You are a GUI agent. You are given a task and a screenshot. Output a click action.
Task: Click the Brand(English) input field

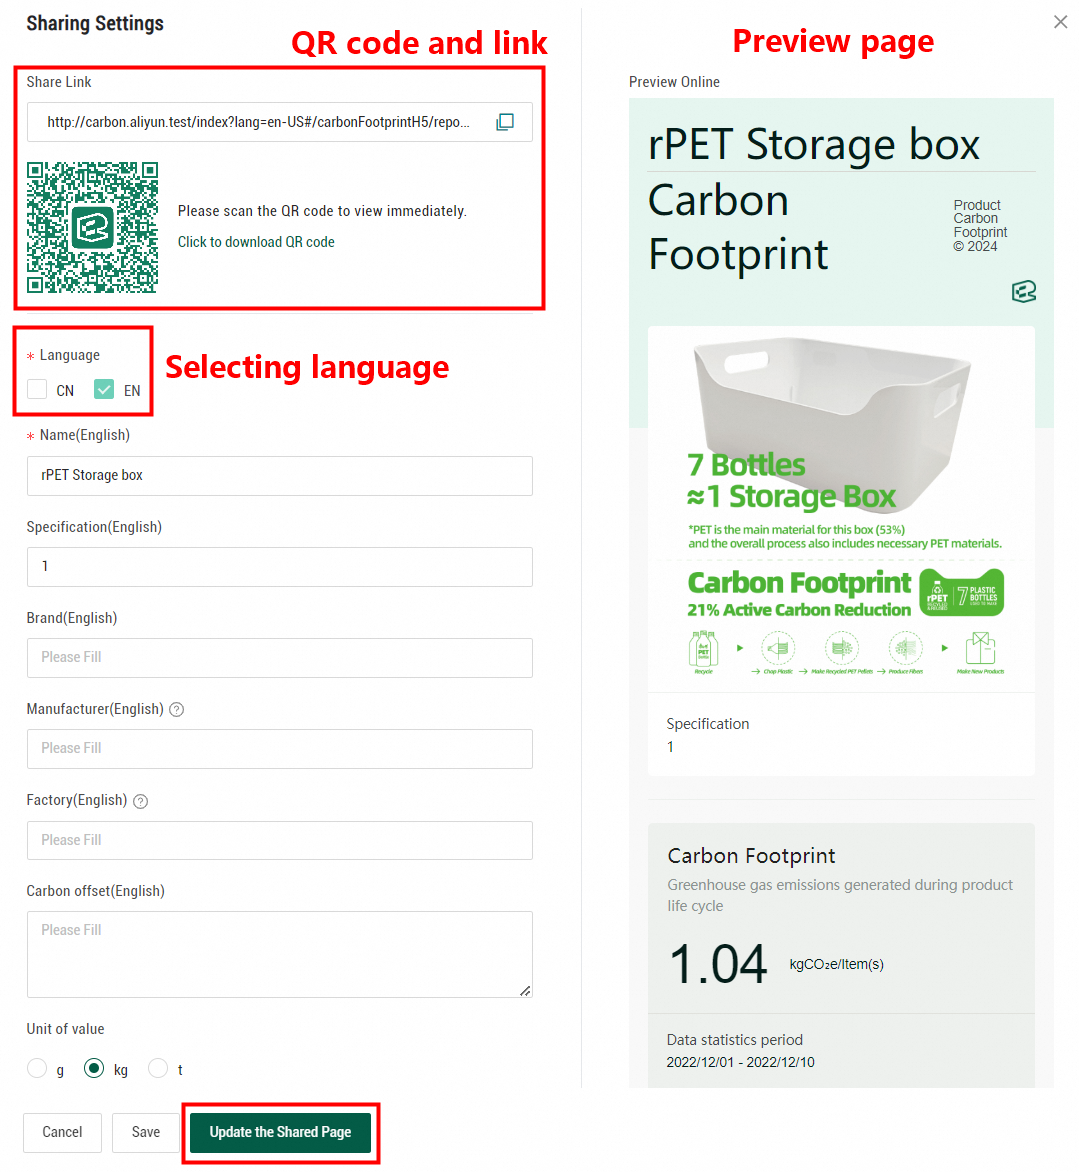(279, 658)
